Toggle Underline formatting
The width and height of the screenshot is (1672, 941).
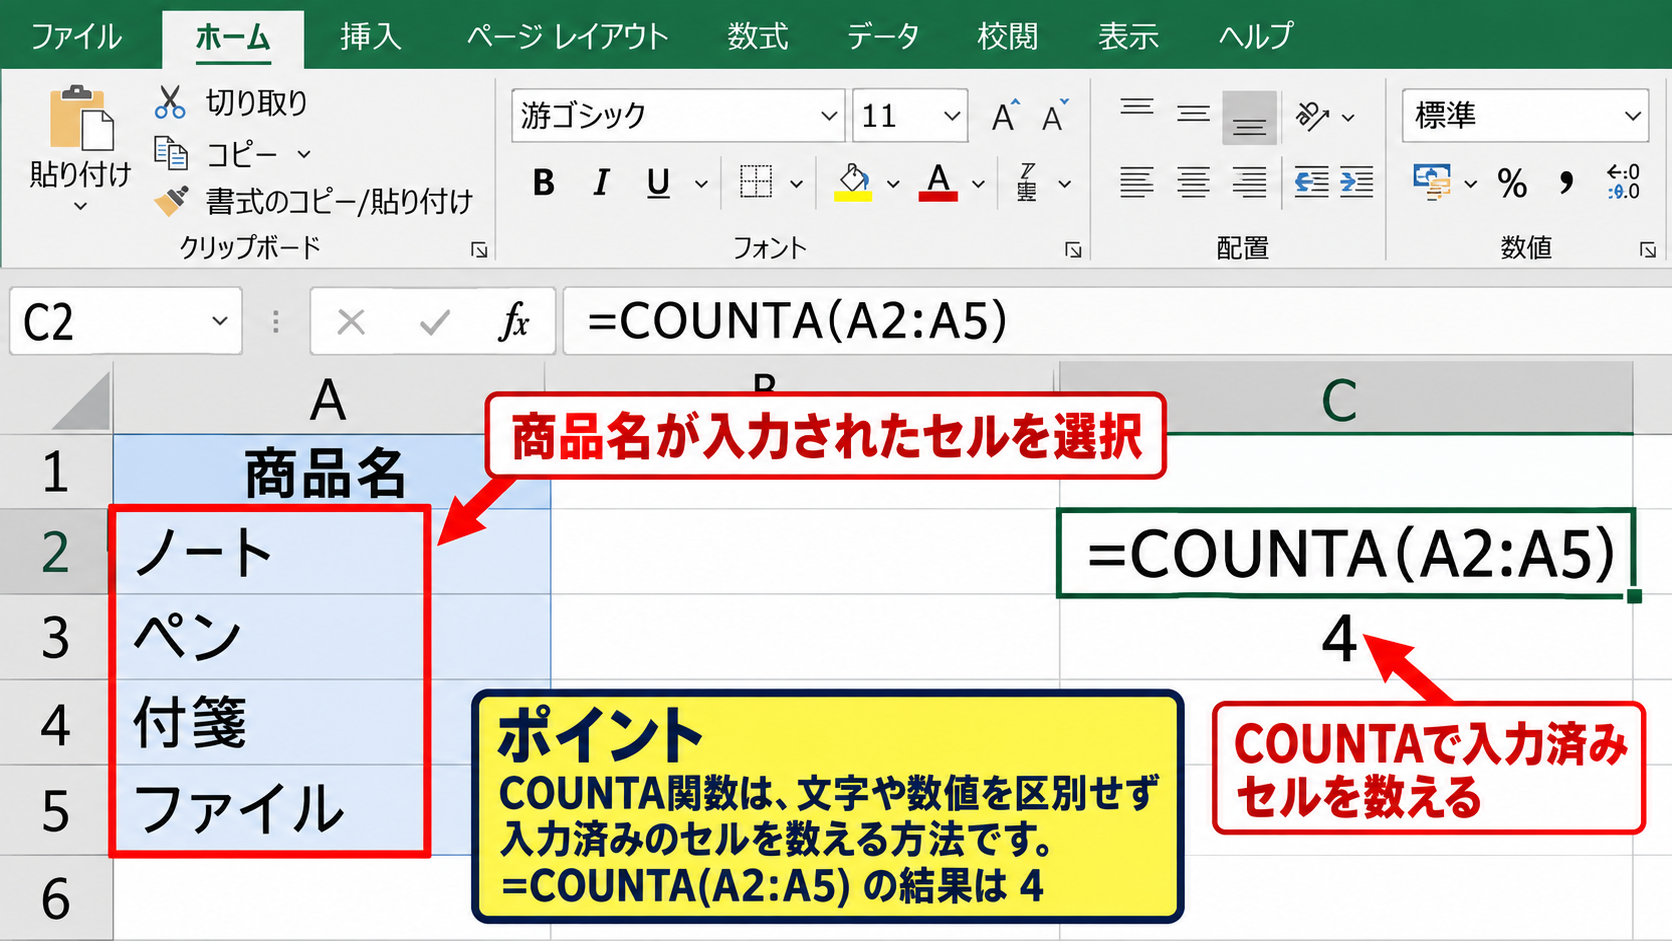click(658, 183)
